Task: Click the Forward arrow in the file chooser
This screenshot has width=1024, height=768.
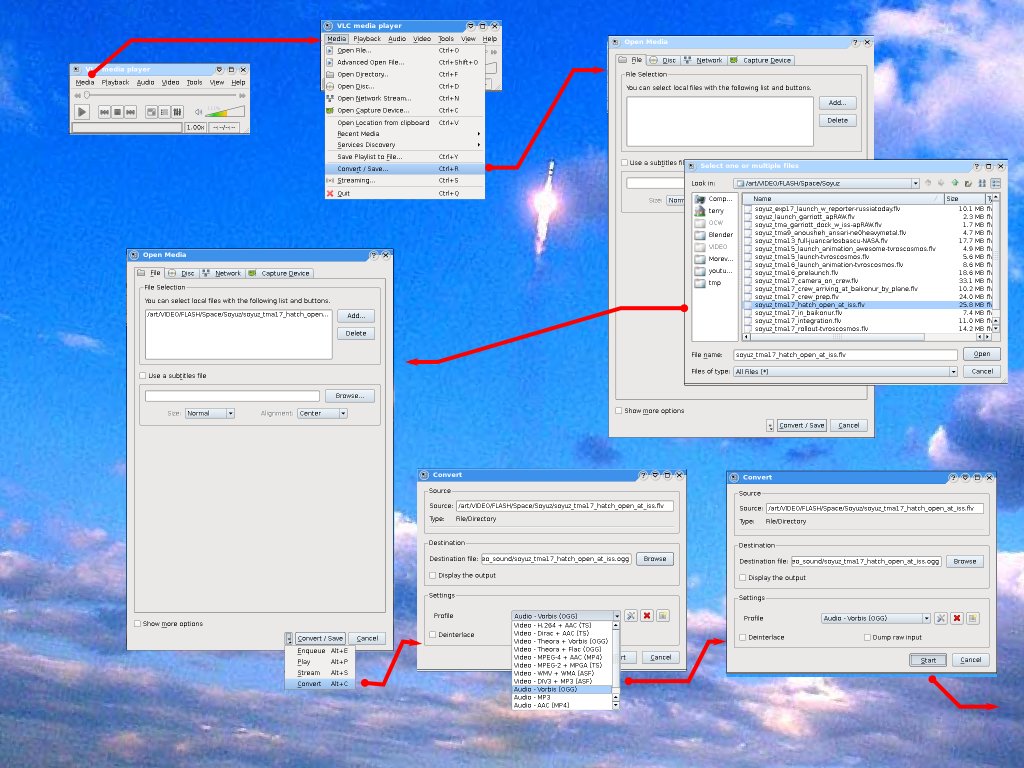Action: 941,184
